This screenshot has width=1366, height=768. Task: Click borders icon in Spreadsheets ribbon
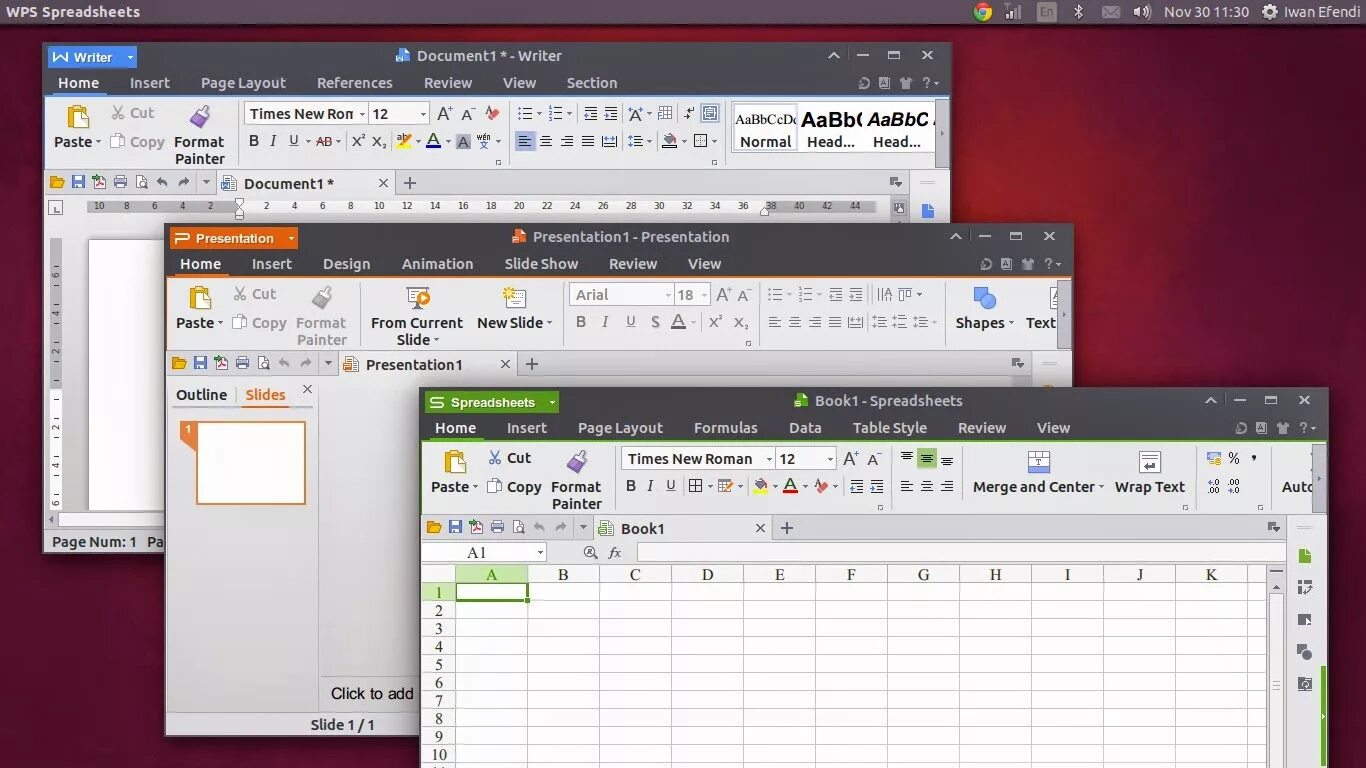pyautogui.click(x=696, y=486)
